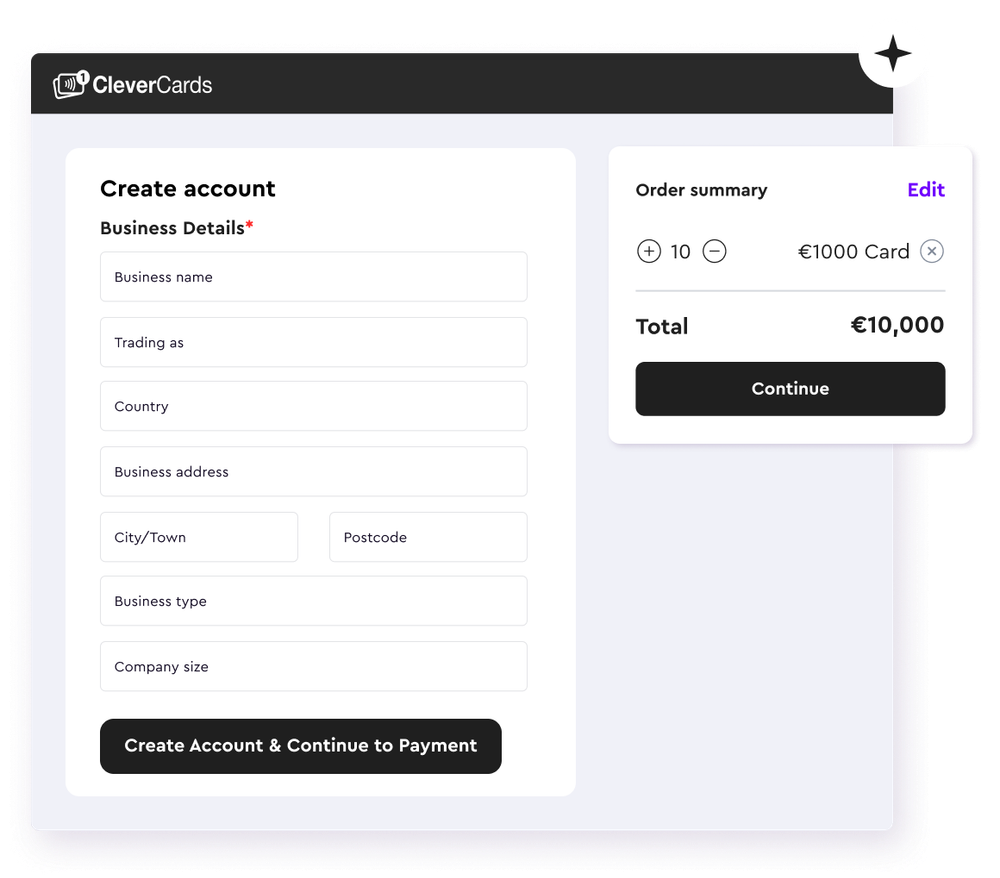Click the quantity value 10
Image resolution: width=1000 pixels, height=878 pixels.
click(681, 251)
